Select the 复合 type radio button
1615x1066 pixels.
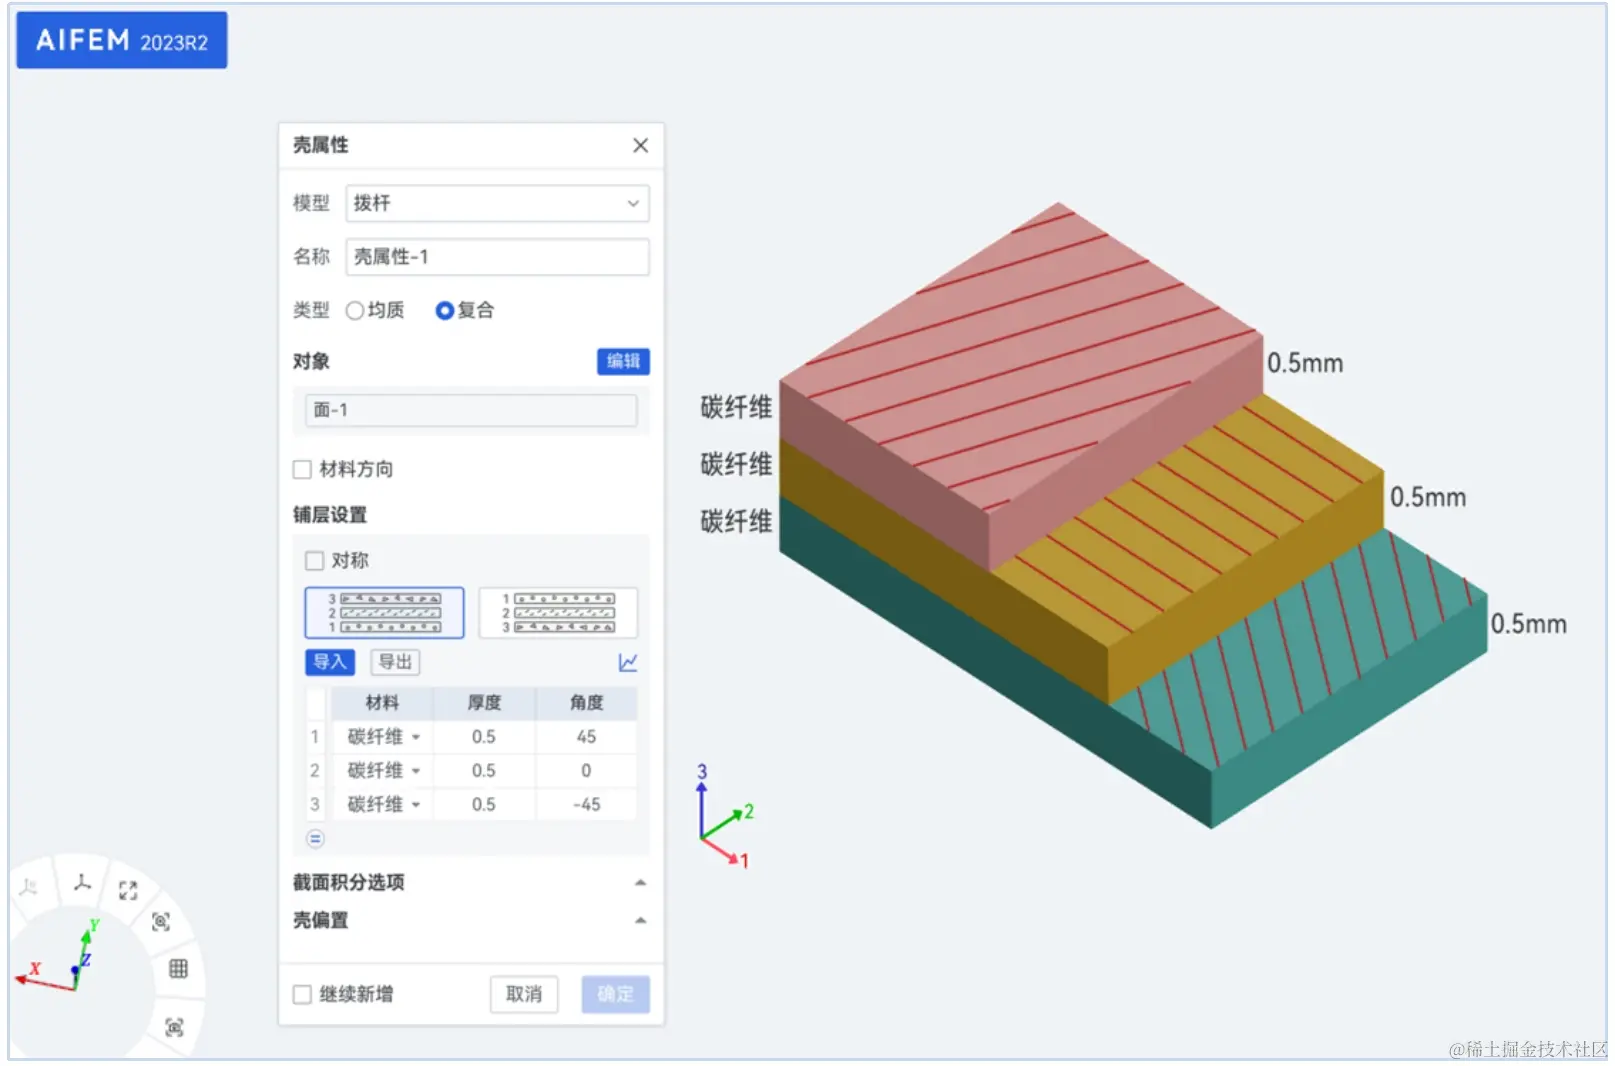tap(444, 311)
